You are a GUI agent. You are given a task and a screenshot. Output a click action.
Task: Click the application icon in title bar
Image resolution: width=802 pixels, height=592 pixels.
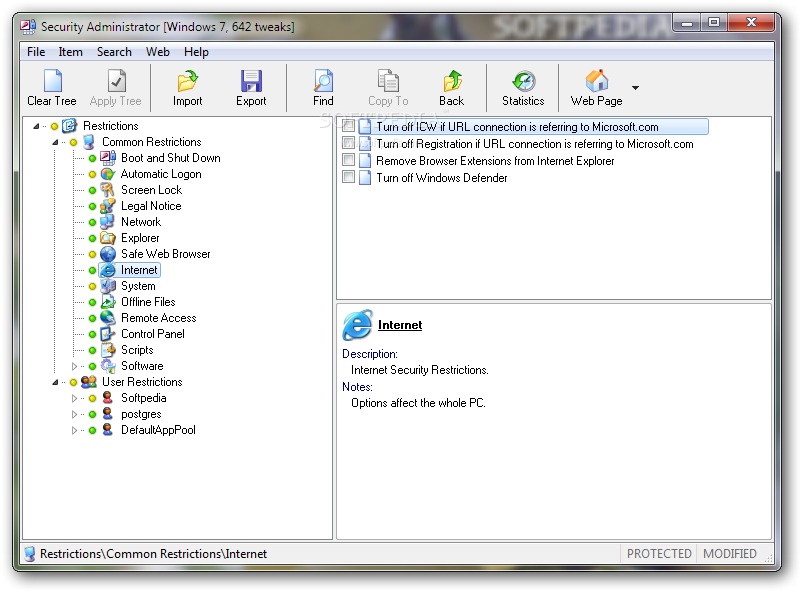click(x=28, y=26)
